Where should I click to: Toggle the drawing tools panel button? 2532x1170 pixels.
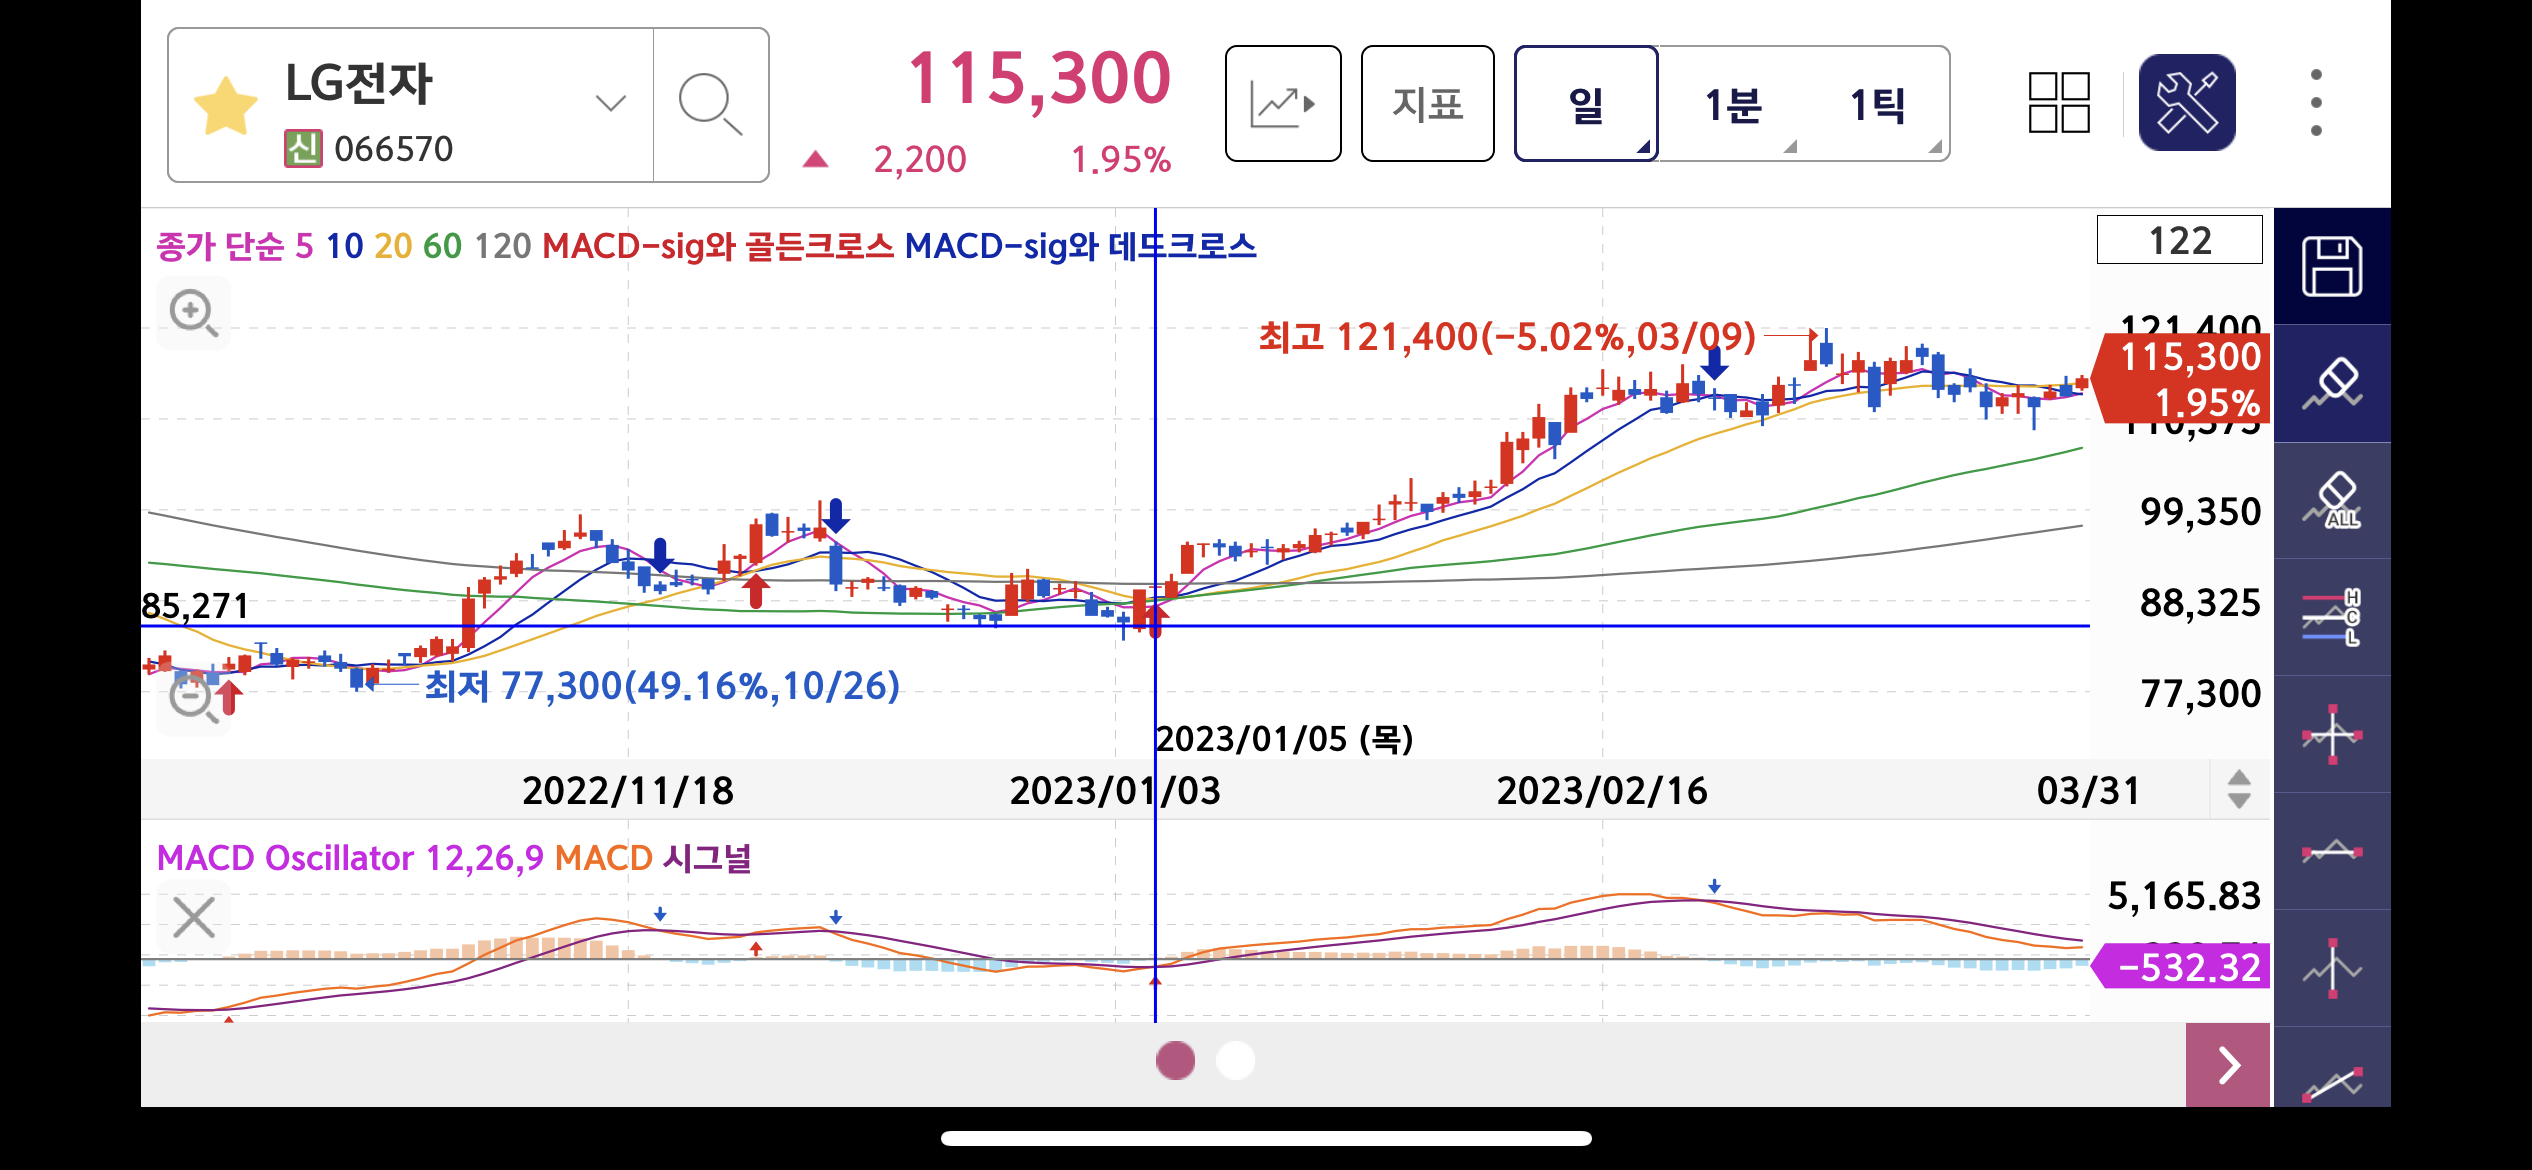(x=2187, y=102)
